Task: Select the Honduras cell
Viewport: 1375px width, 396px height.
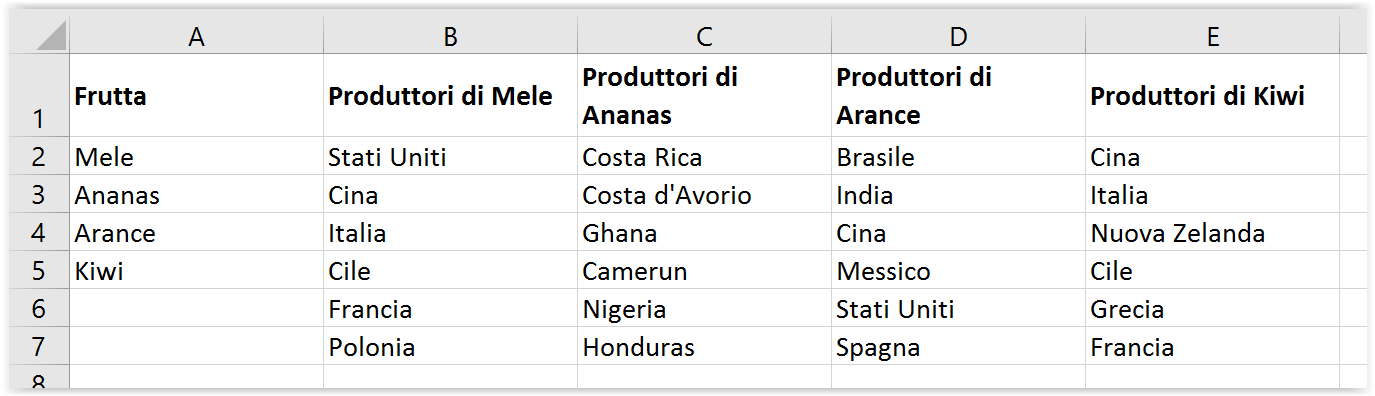Action: click(705, 347)
